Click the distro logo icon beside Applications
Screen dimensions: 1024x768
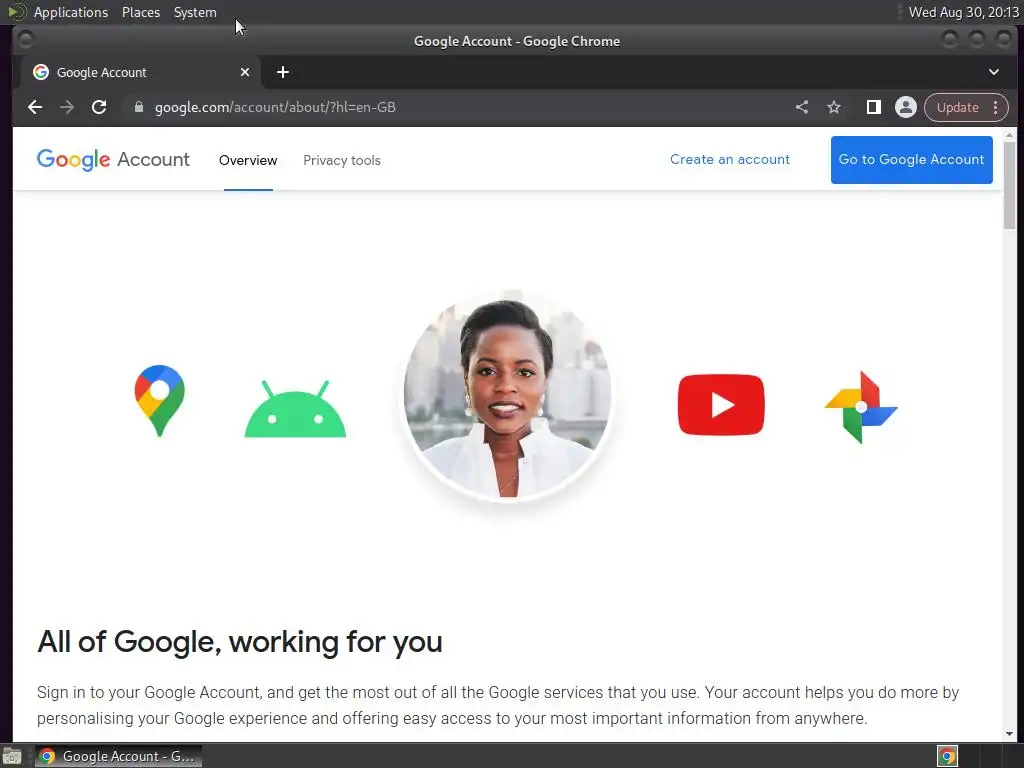pyautogui.click(x=17, y=12)
